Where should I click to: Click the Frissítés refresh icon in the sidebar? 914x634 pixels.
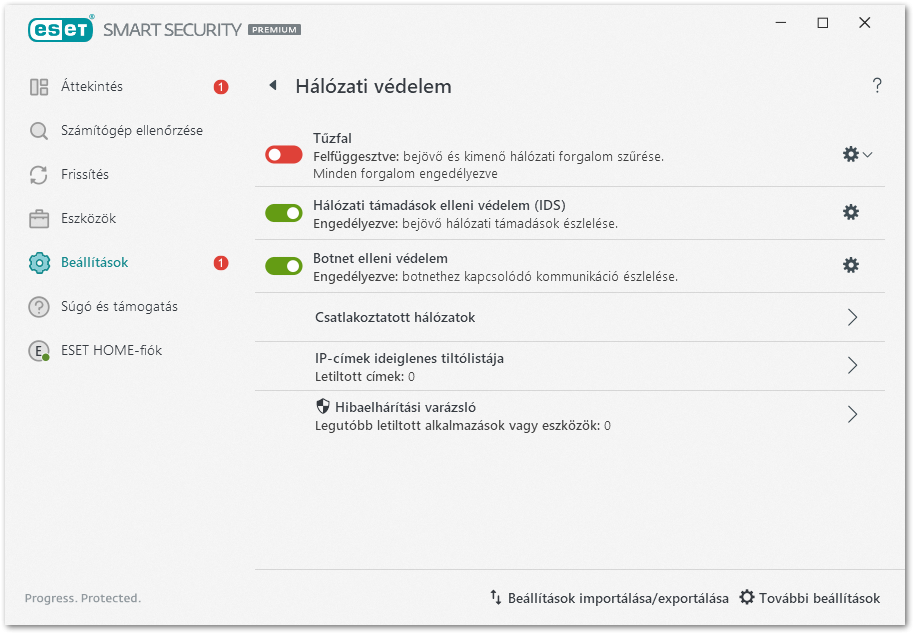[39, 175]
